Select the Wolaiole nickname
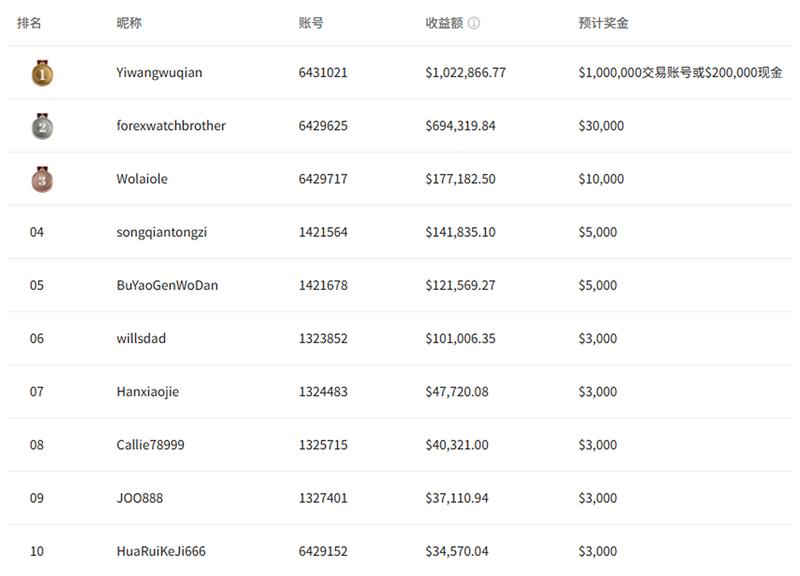 142,179
